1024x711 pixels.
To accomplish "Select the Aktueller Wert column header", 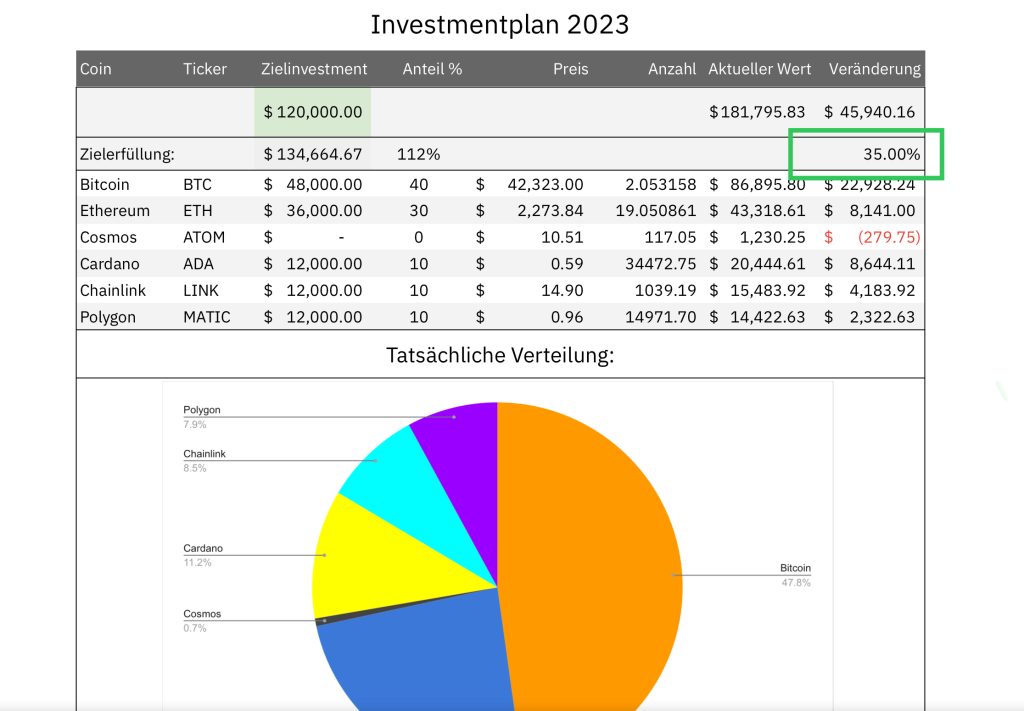I will click(x=760, y=69).
